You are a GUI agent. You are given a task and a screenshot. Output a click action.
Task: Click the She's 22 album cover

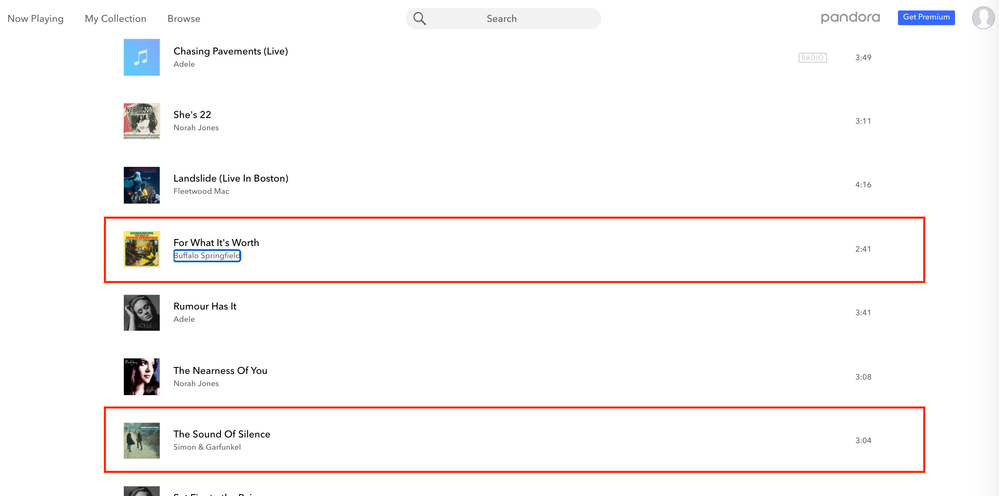[141, 121]
